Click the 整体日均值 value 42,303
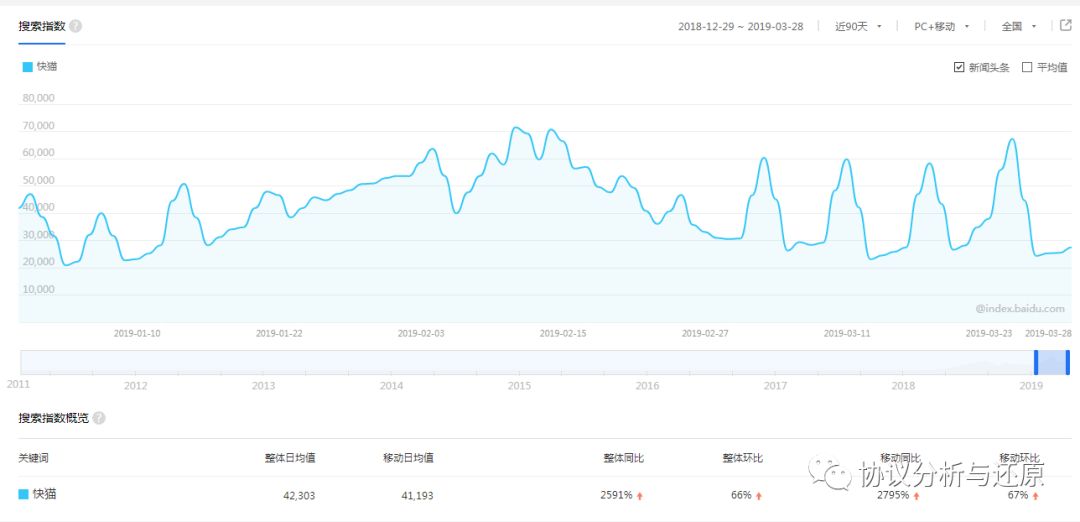1080x522 pixels. 299,495
